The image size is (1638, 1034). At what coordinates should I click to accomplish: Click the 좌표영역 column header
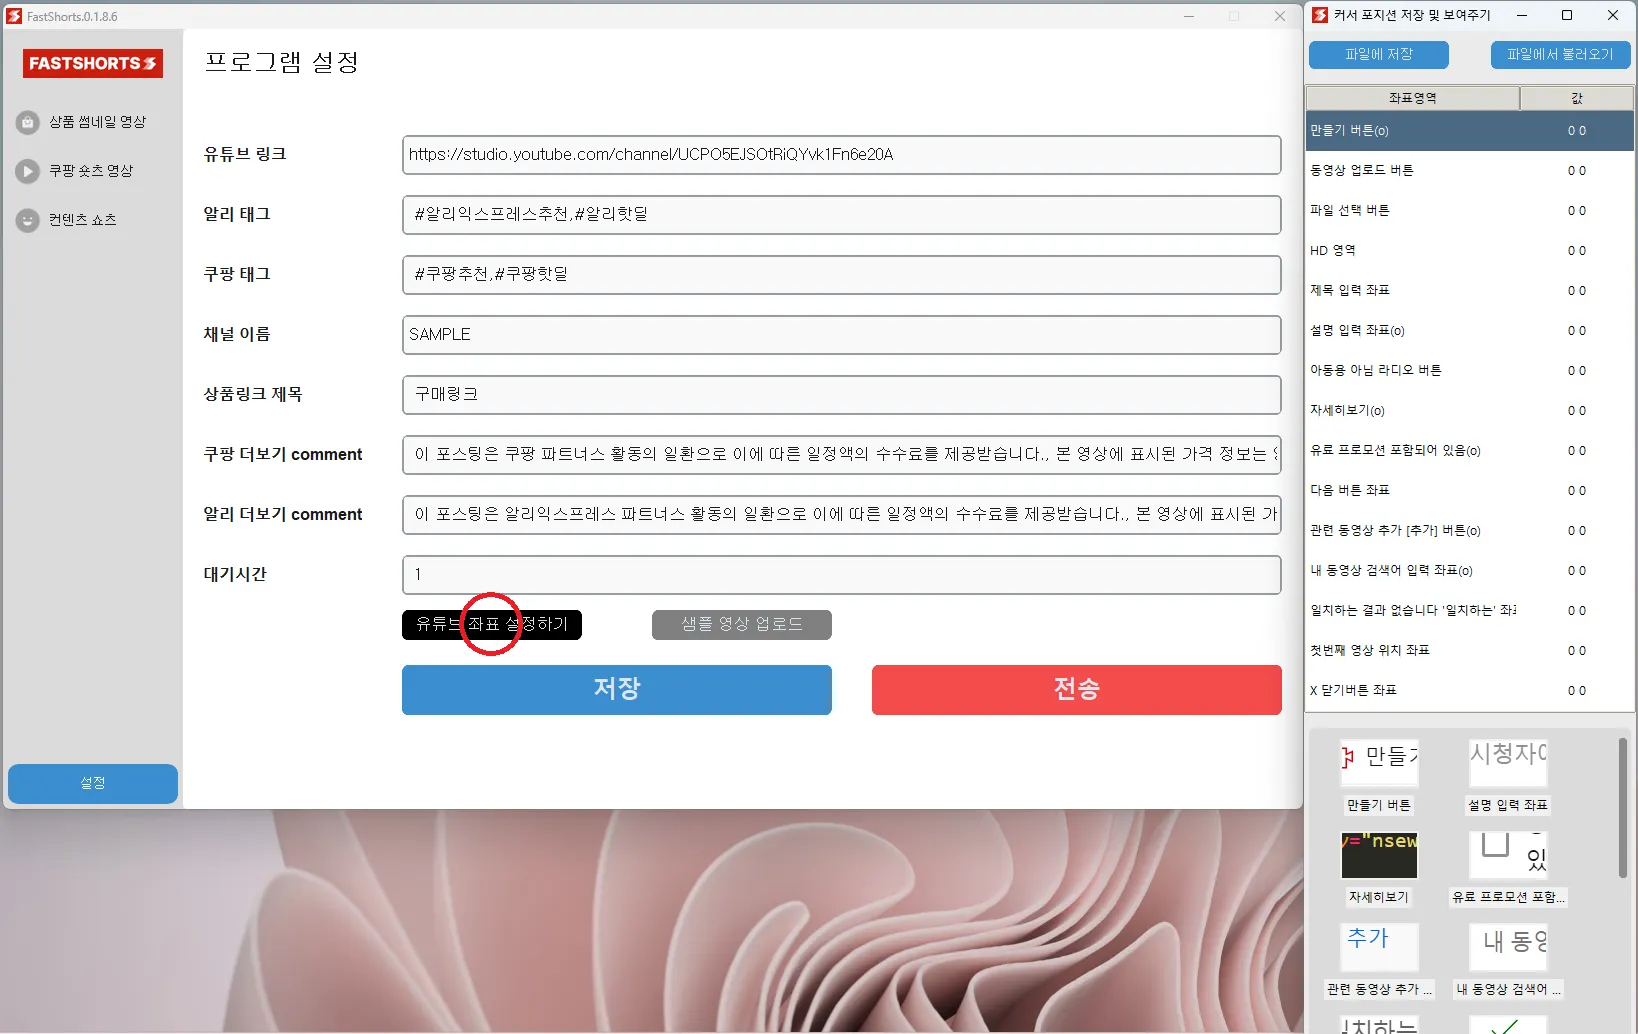click(x=1413, y=98)
